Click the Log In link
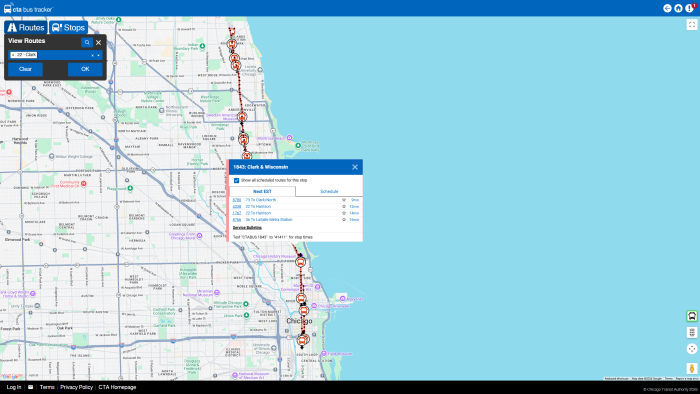This screenshot has width=700, height=394. [14, 387]
